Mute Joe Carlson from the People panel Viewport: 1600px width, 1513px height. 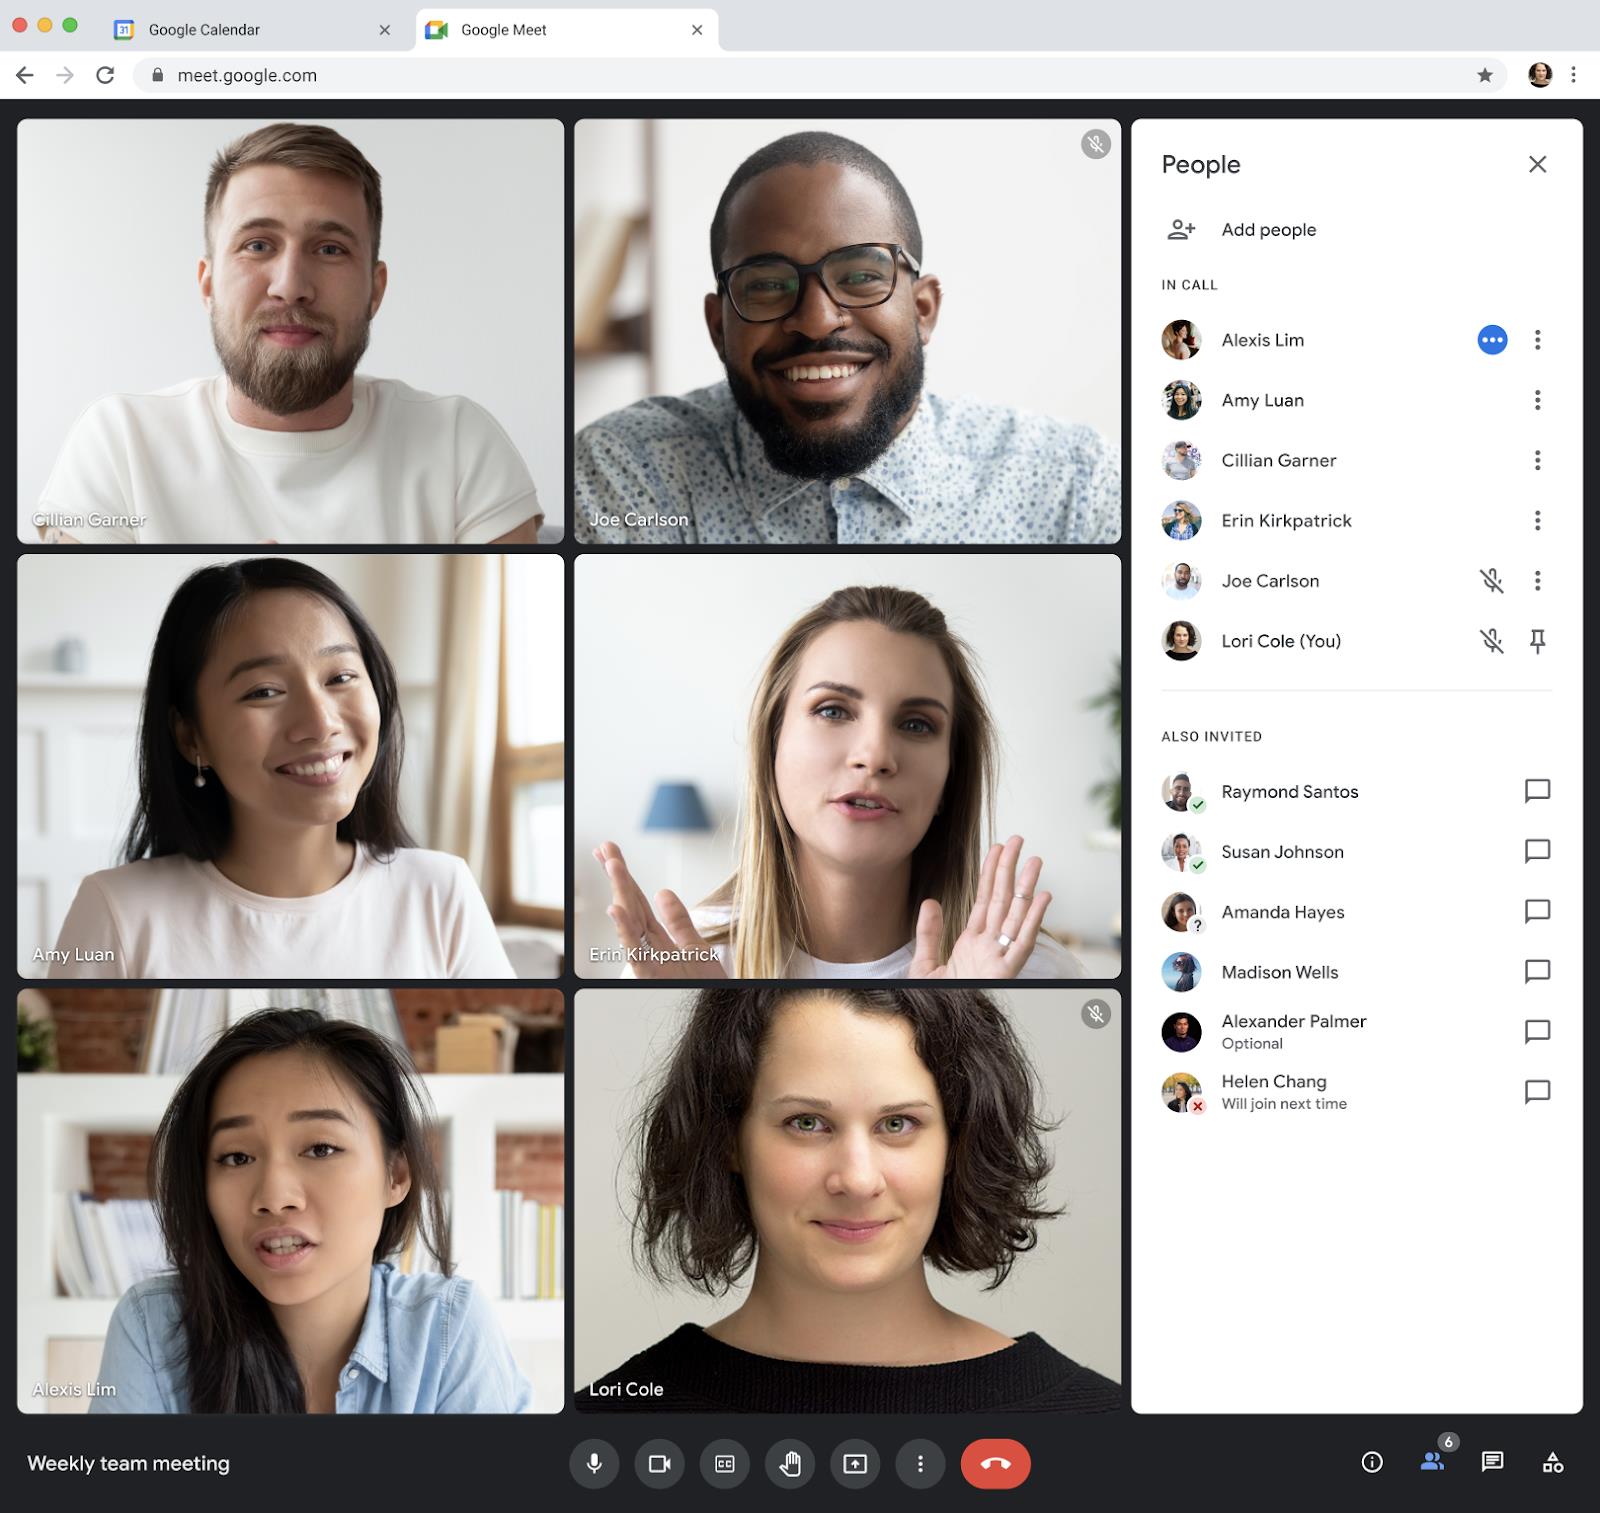tap(1491, 581)
